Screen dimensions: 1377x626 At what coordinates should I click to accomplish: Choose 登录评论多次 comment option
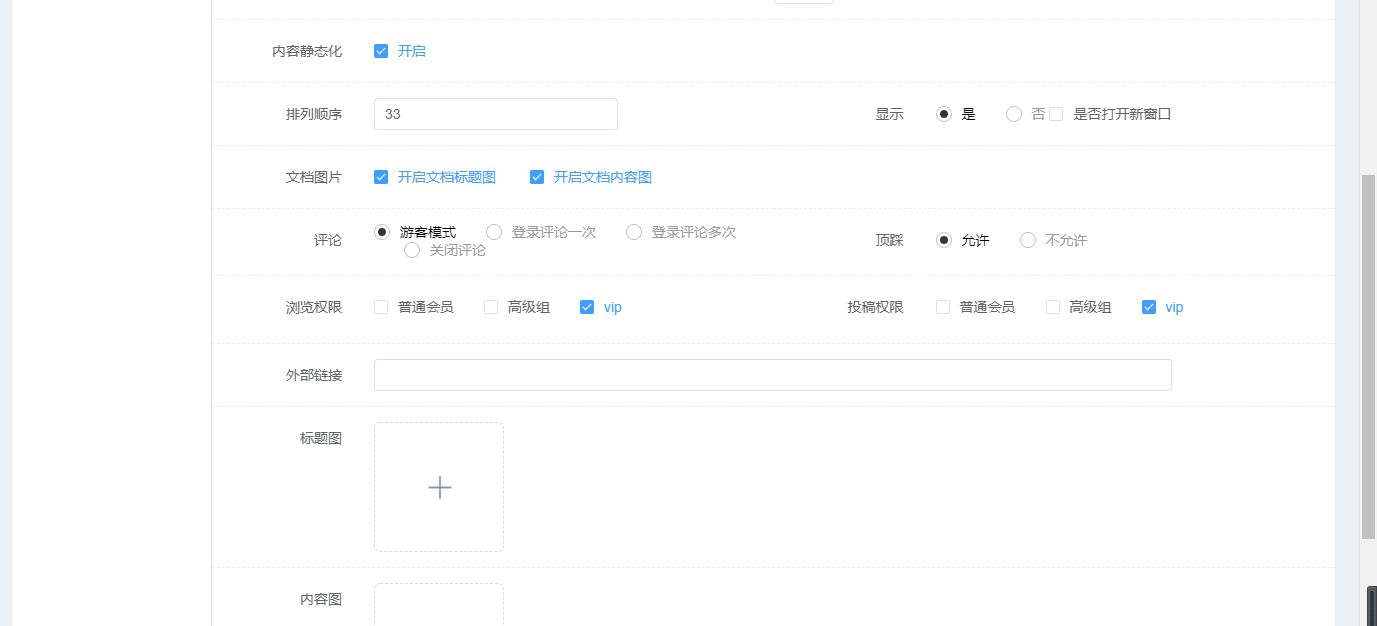(634, 232)
